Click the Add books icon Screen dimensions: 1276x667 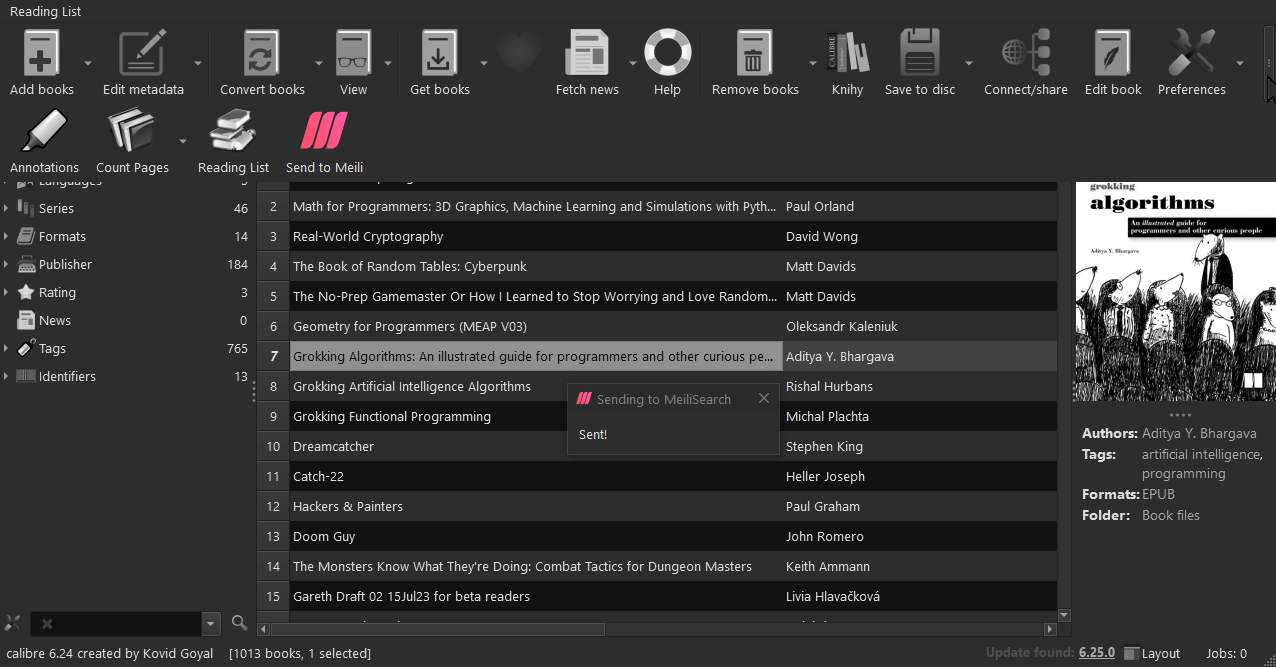pos(42,54)
